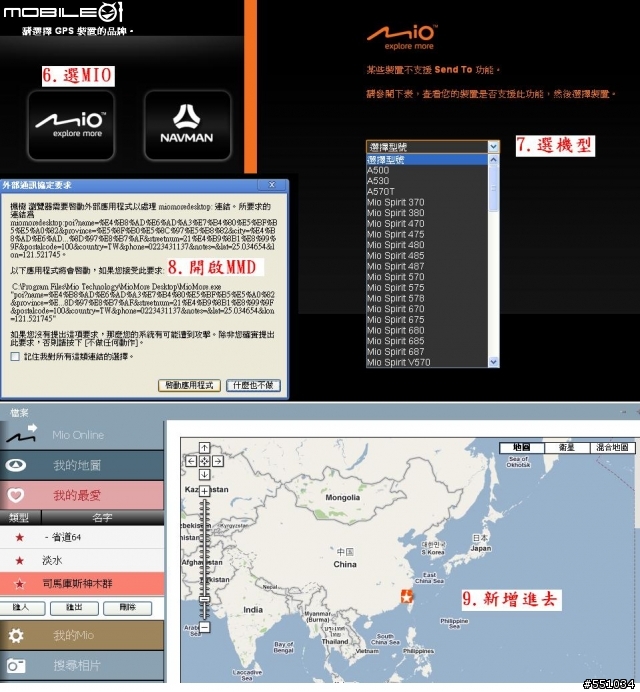
Task: Select favorite 淡水 row
Action: click(82, 560)
